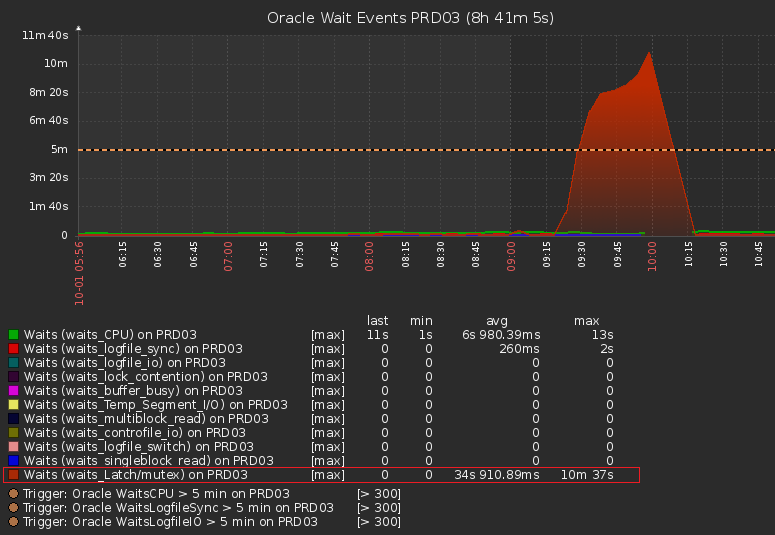Click the 'Waits (waits_Temp_Segment_I/O) on PRD03' label
Viewport: 775px width, 535px height.
point(156,404)
